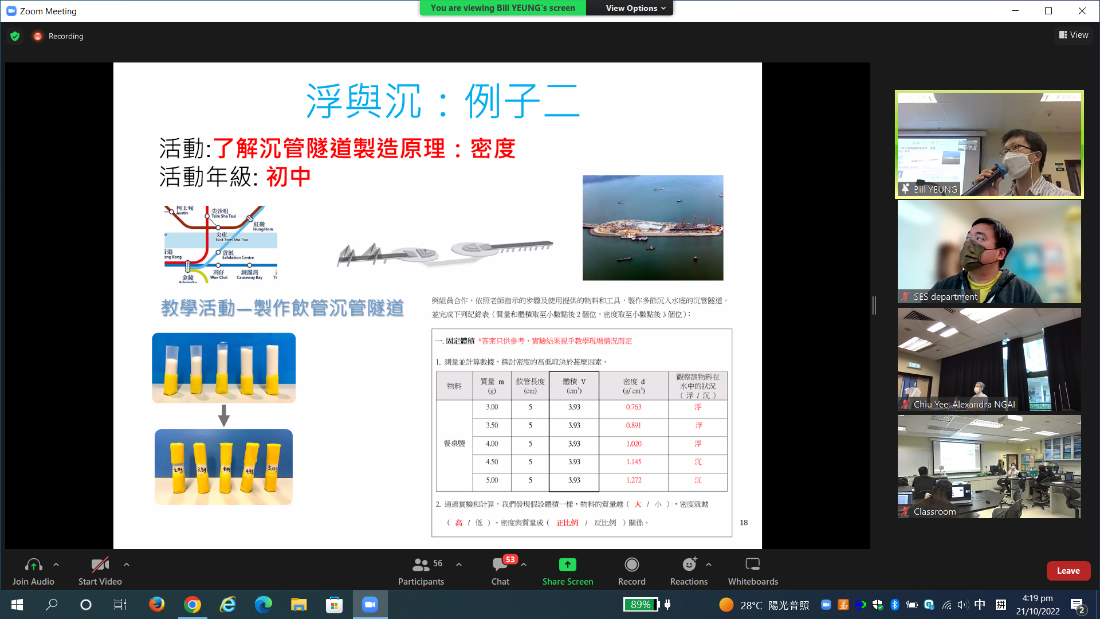The image size is (1100, 619).
Task: Open the View Options menu
Action: tap(635, 8)
